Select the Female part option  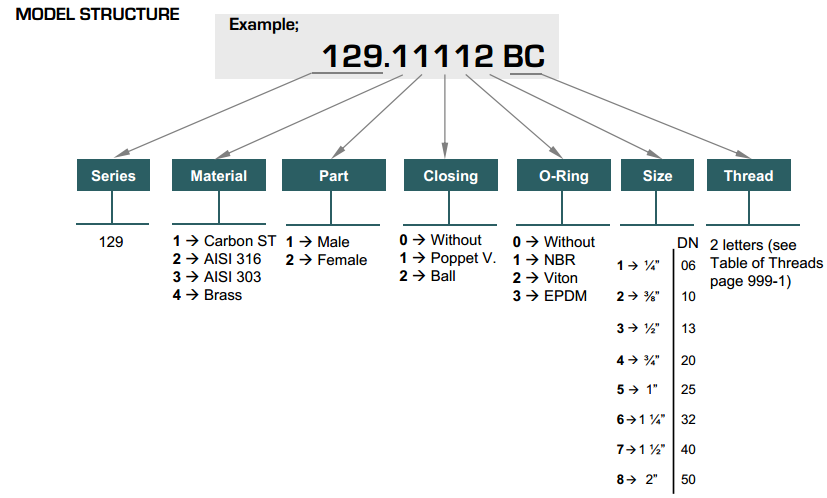pos(327,260)
